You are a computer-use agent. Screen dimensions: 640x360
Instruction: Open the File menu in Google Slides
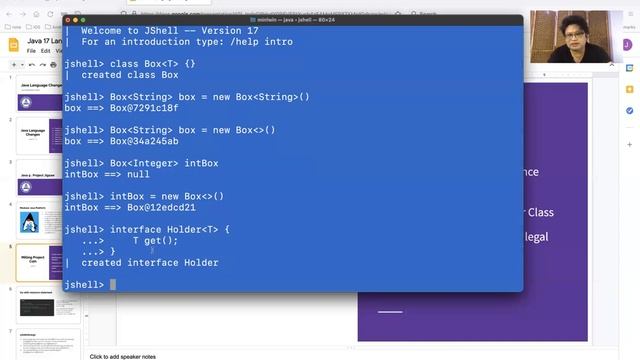[x=31, y=51]
